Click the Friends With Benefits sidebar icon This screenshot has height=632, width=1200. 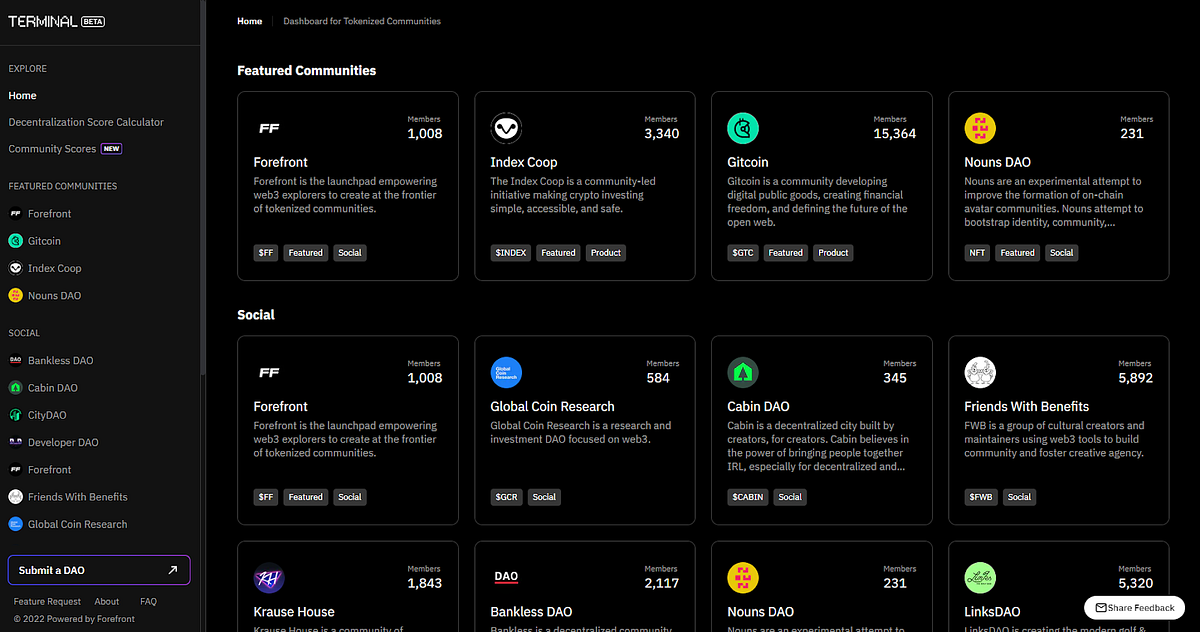[14, 496]
